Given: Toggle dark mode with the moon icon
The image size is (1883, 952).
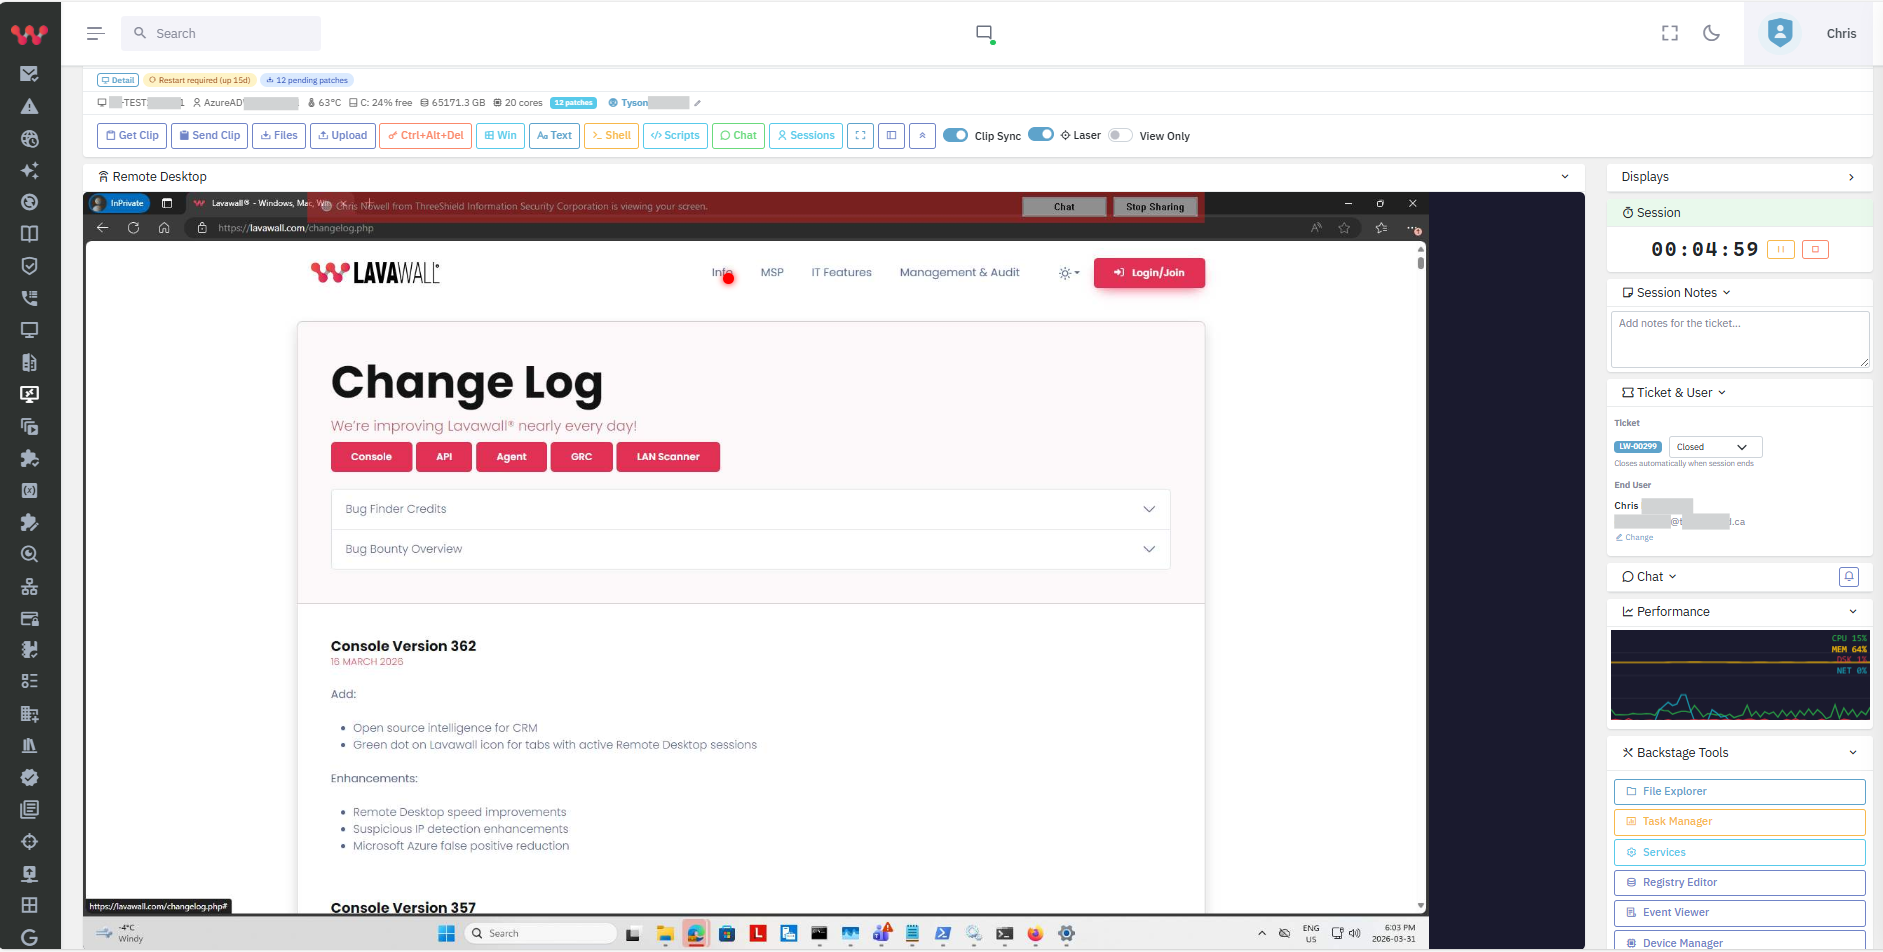Looking at the screenshot, I should (1711, 32).
